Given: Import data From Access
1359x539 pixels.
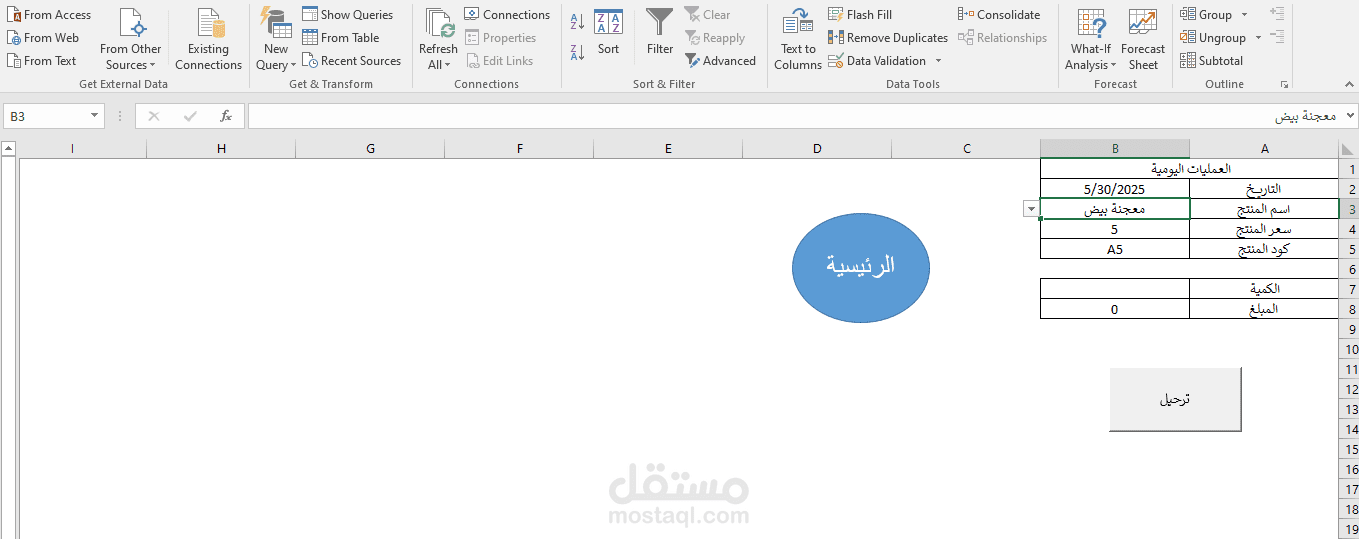Looking at the screenshot, I should click(48, 15).
